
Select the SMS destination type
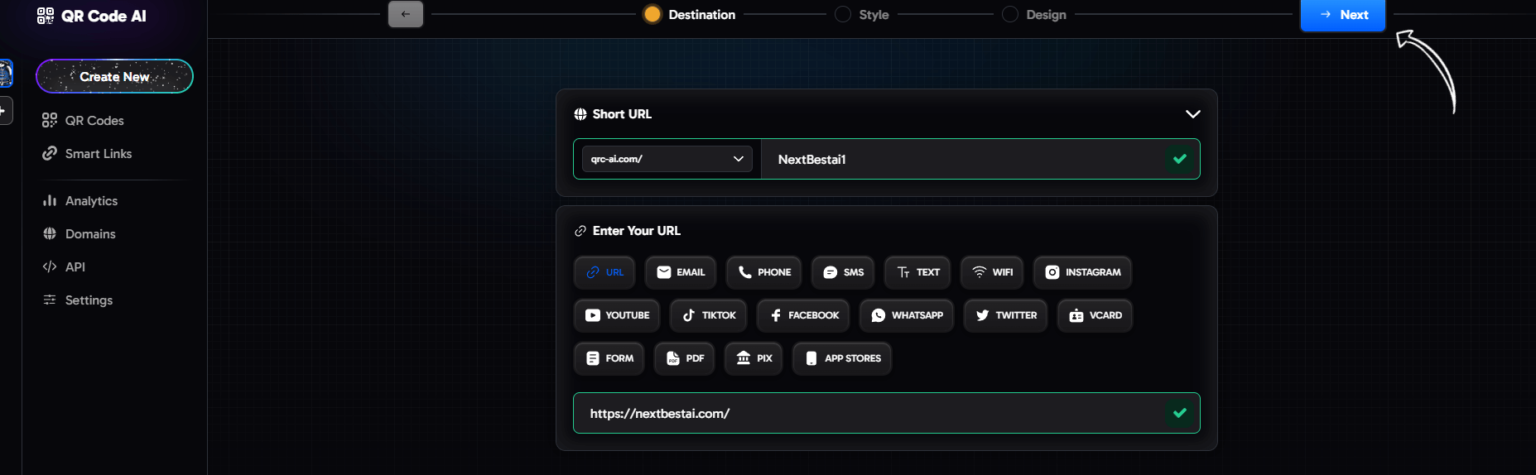tap(843, 272)
